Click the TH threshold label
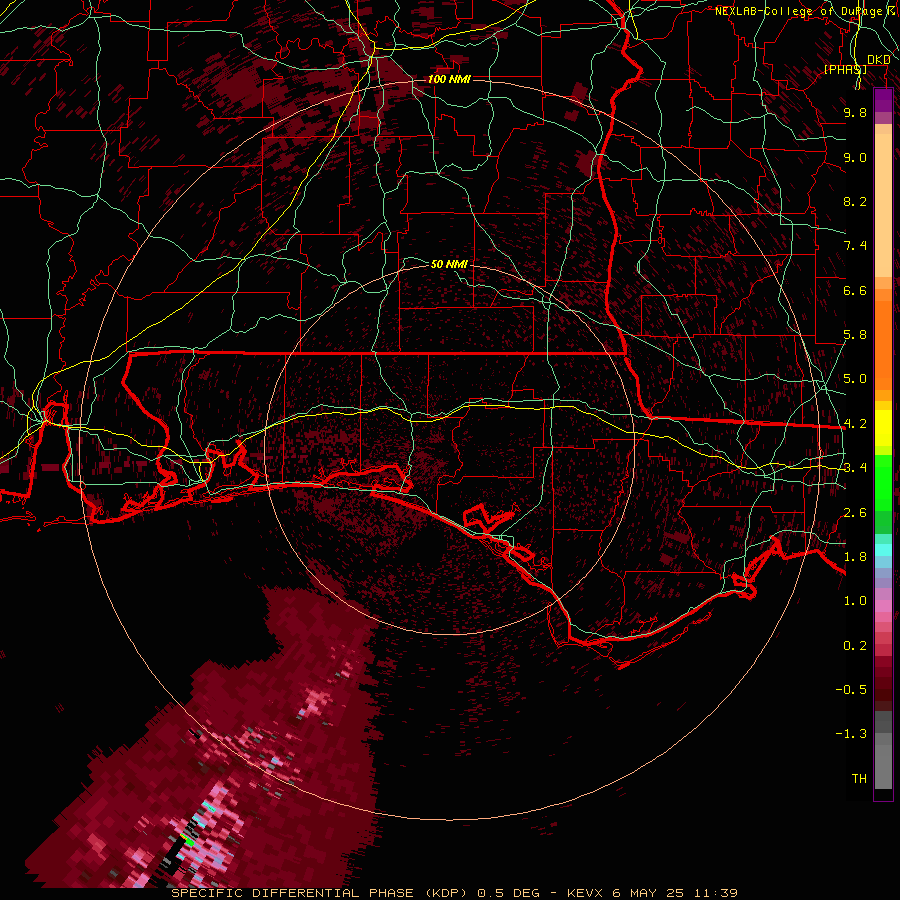This screenshot has width=900, height=900. click(859, 779)
